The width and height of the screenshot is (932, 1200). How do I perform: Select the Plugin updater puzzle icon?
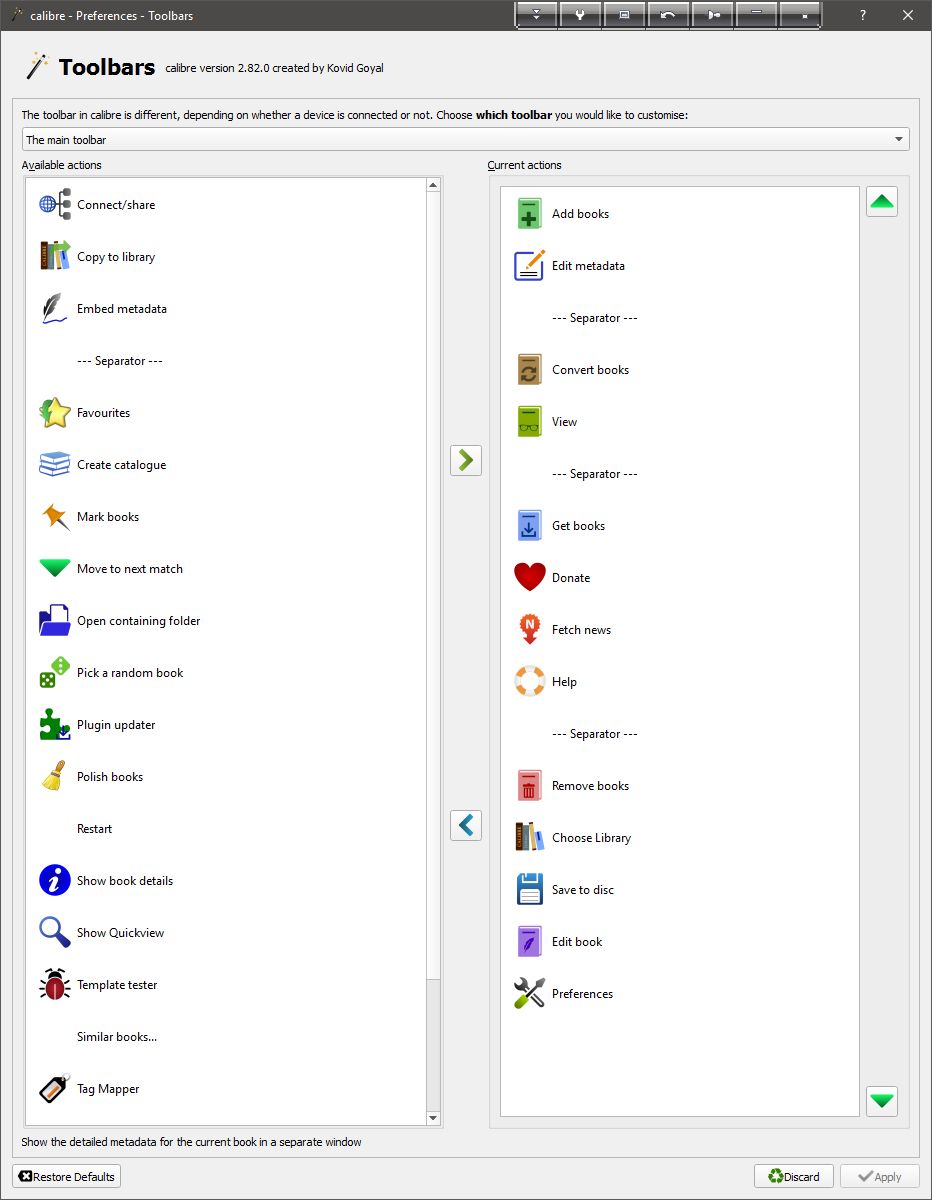tap(55, 725)
